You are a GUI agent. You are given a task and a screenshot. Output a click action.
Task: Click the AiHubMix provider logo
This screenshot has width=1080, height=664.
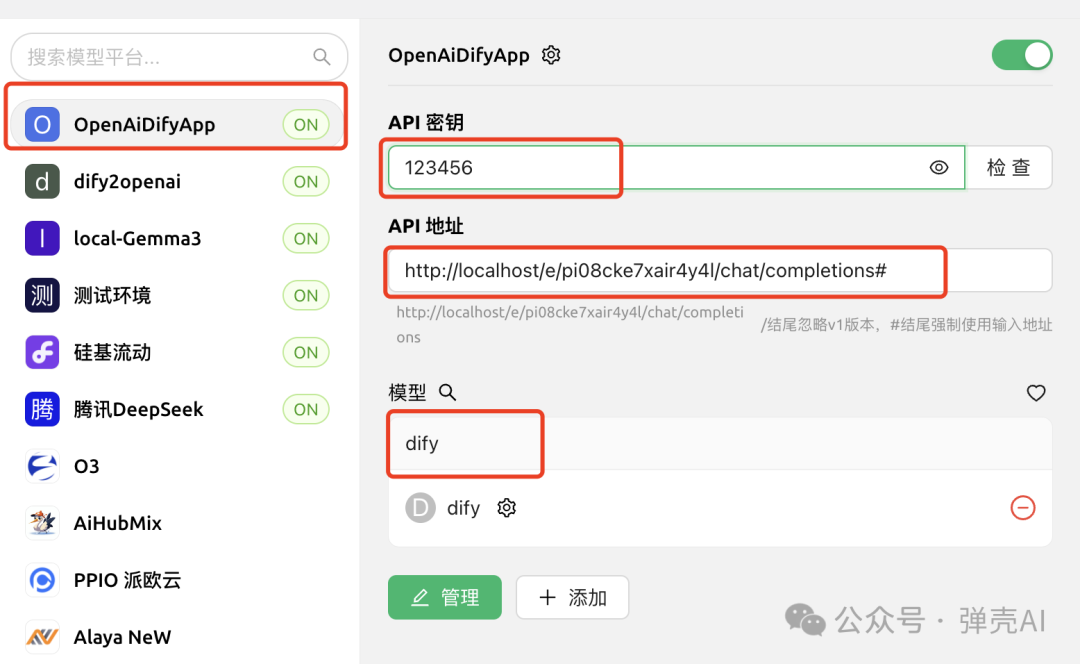[42, 523]
